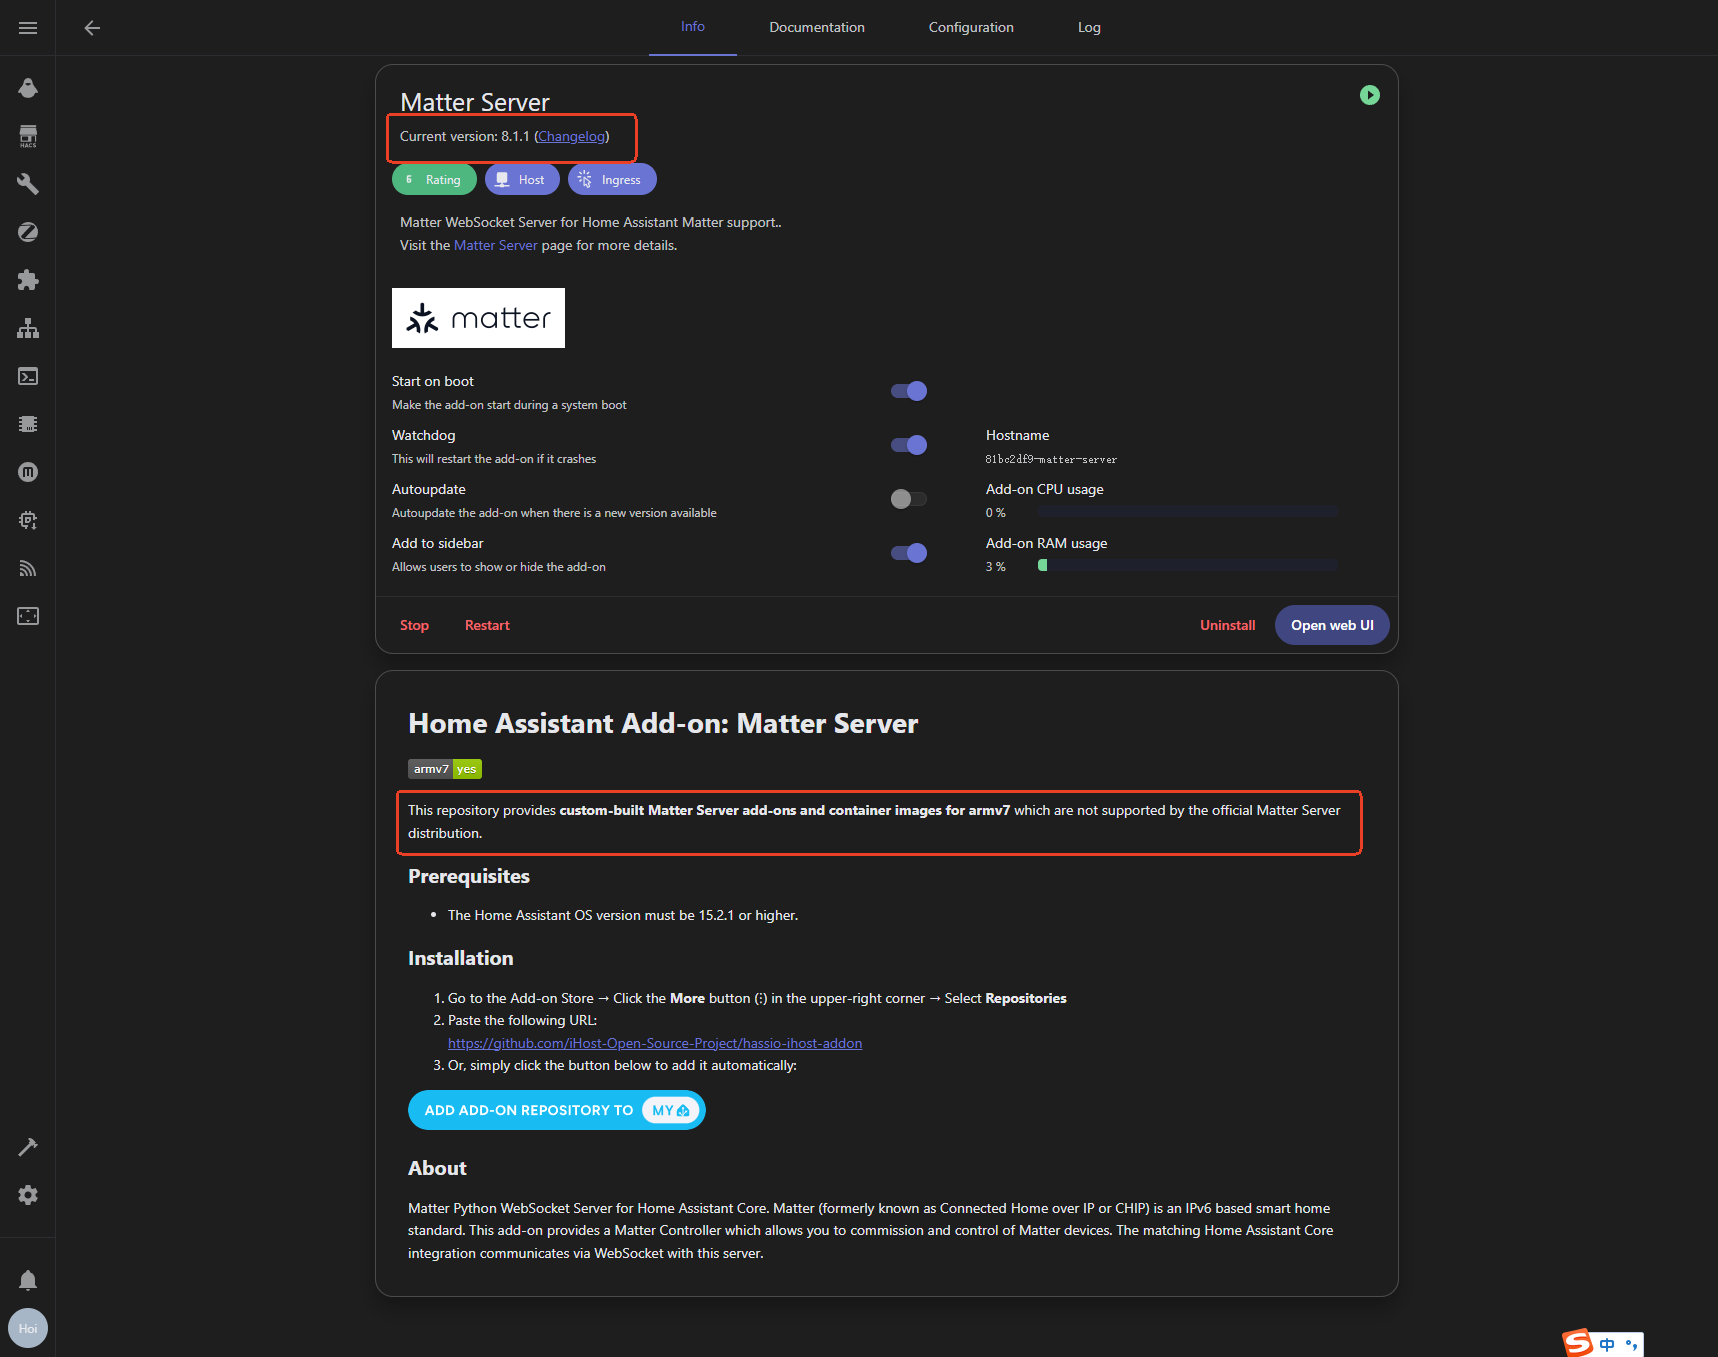Click the armv7 yes badge

[445, 769]
